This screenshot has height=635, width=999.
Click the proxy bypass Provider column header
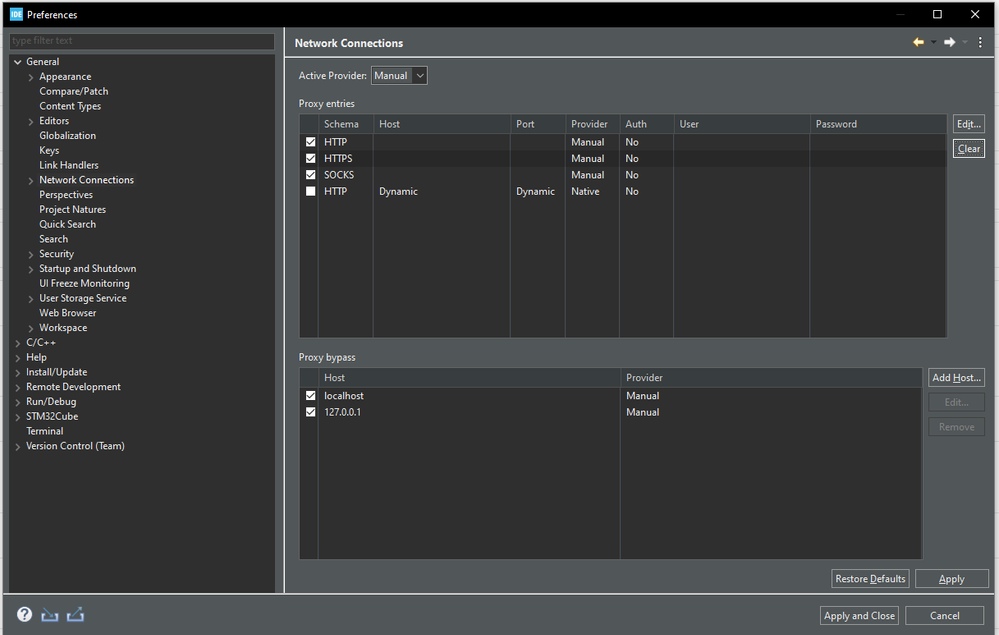[x=771, y=378]
